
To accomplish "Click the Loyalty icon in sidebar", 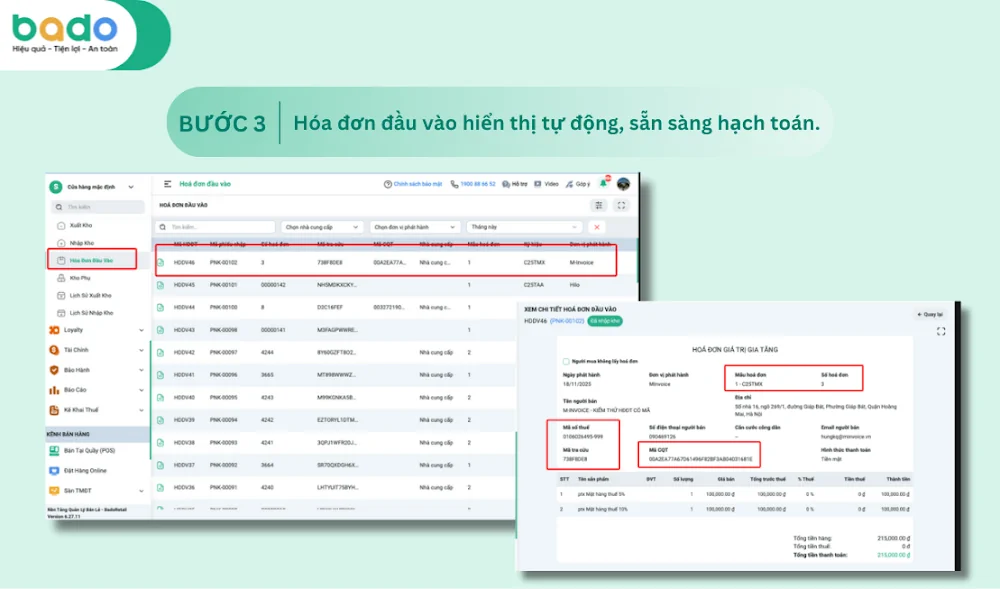I will click(54, 330).
